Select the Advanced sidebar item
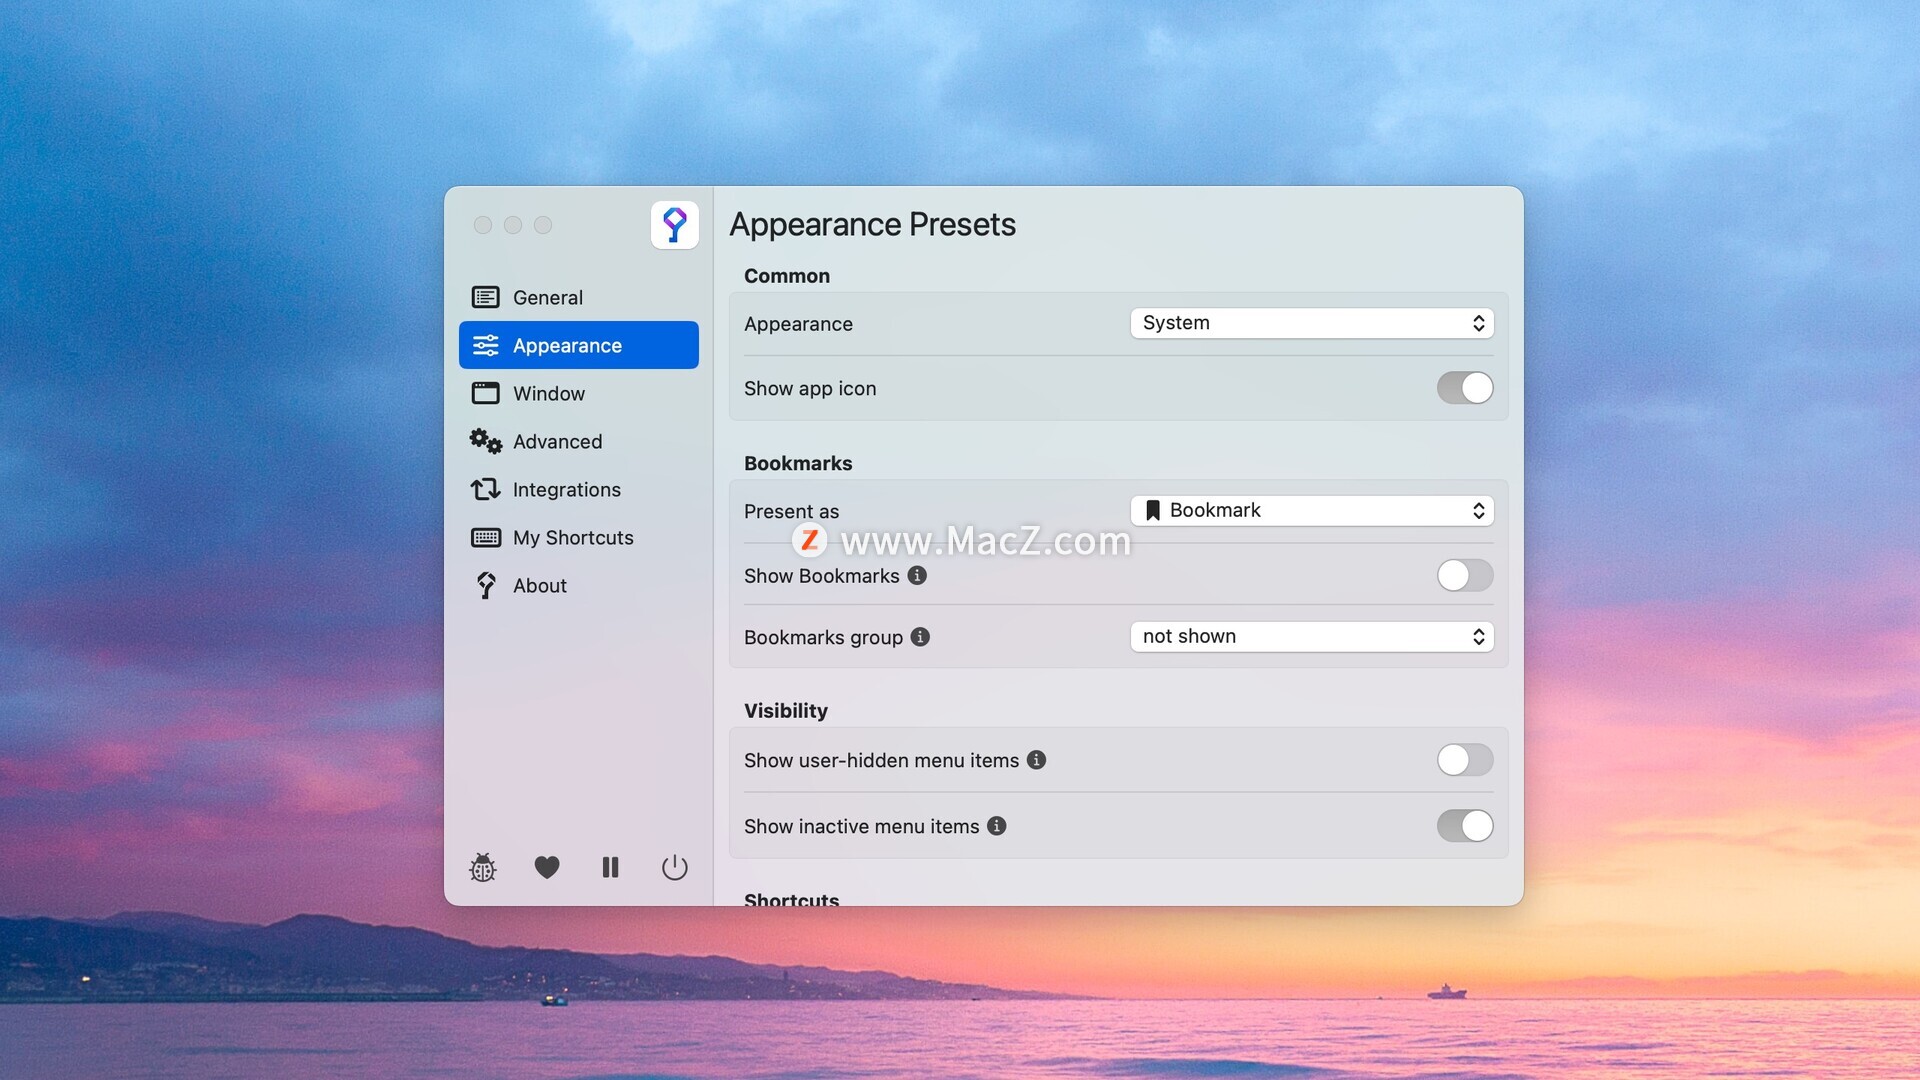Viewport: 1920px width, 1080px height. pos(557,442)
